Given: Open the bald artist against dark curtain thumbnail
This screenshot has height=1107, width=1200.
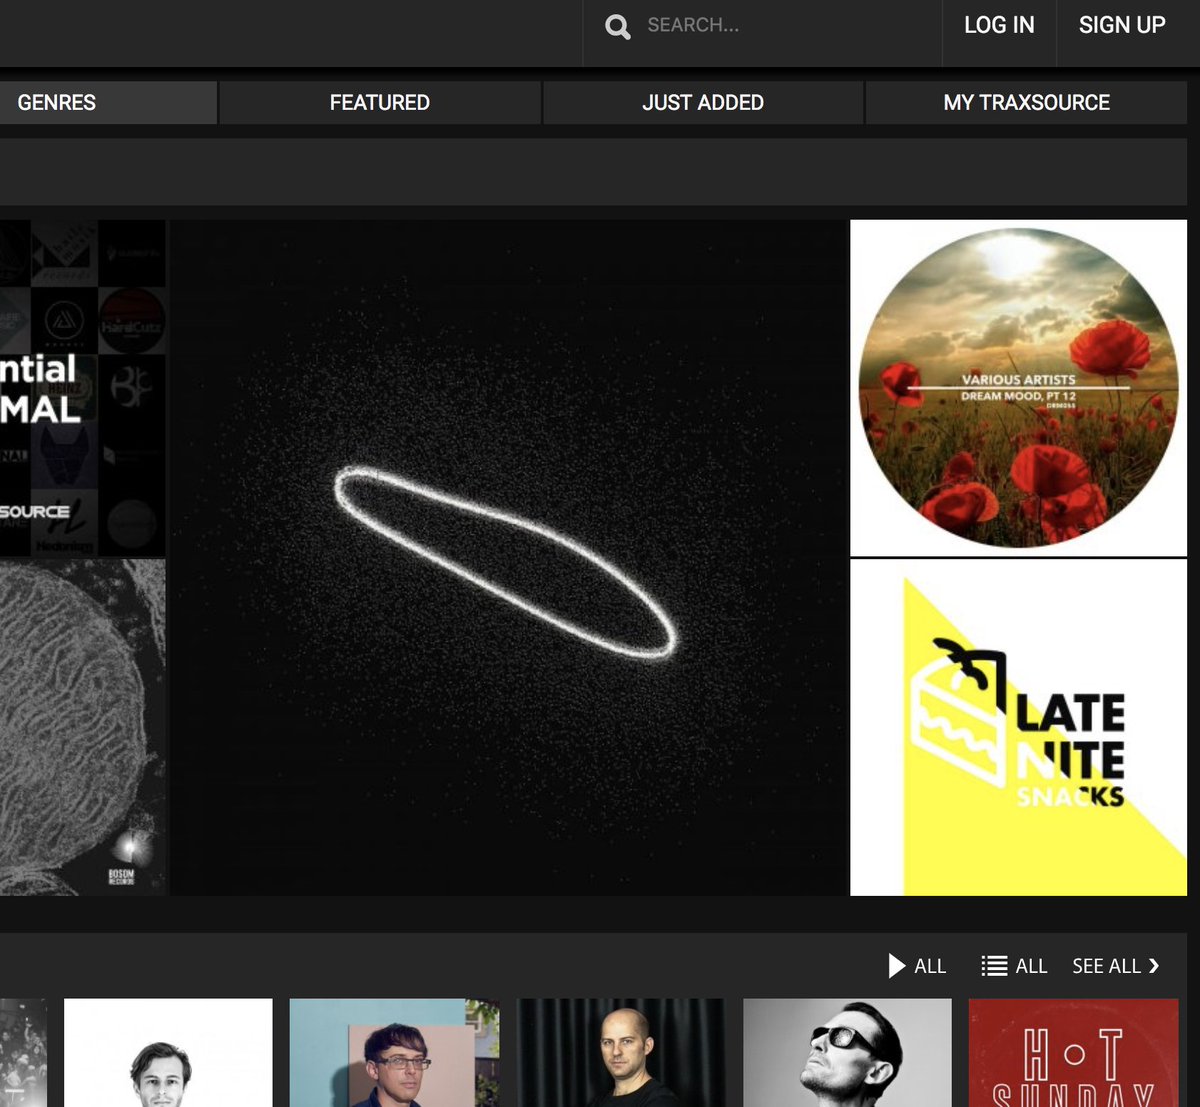Looking at the screenshot, I should 621,1052.
